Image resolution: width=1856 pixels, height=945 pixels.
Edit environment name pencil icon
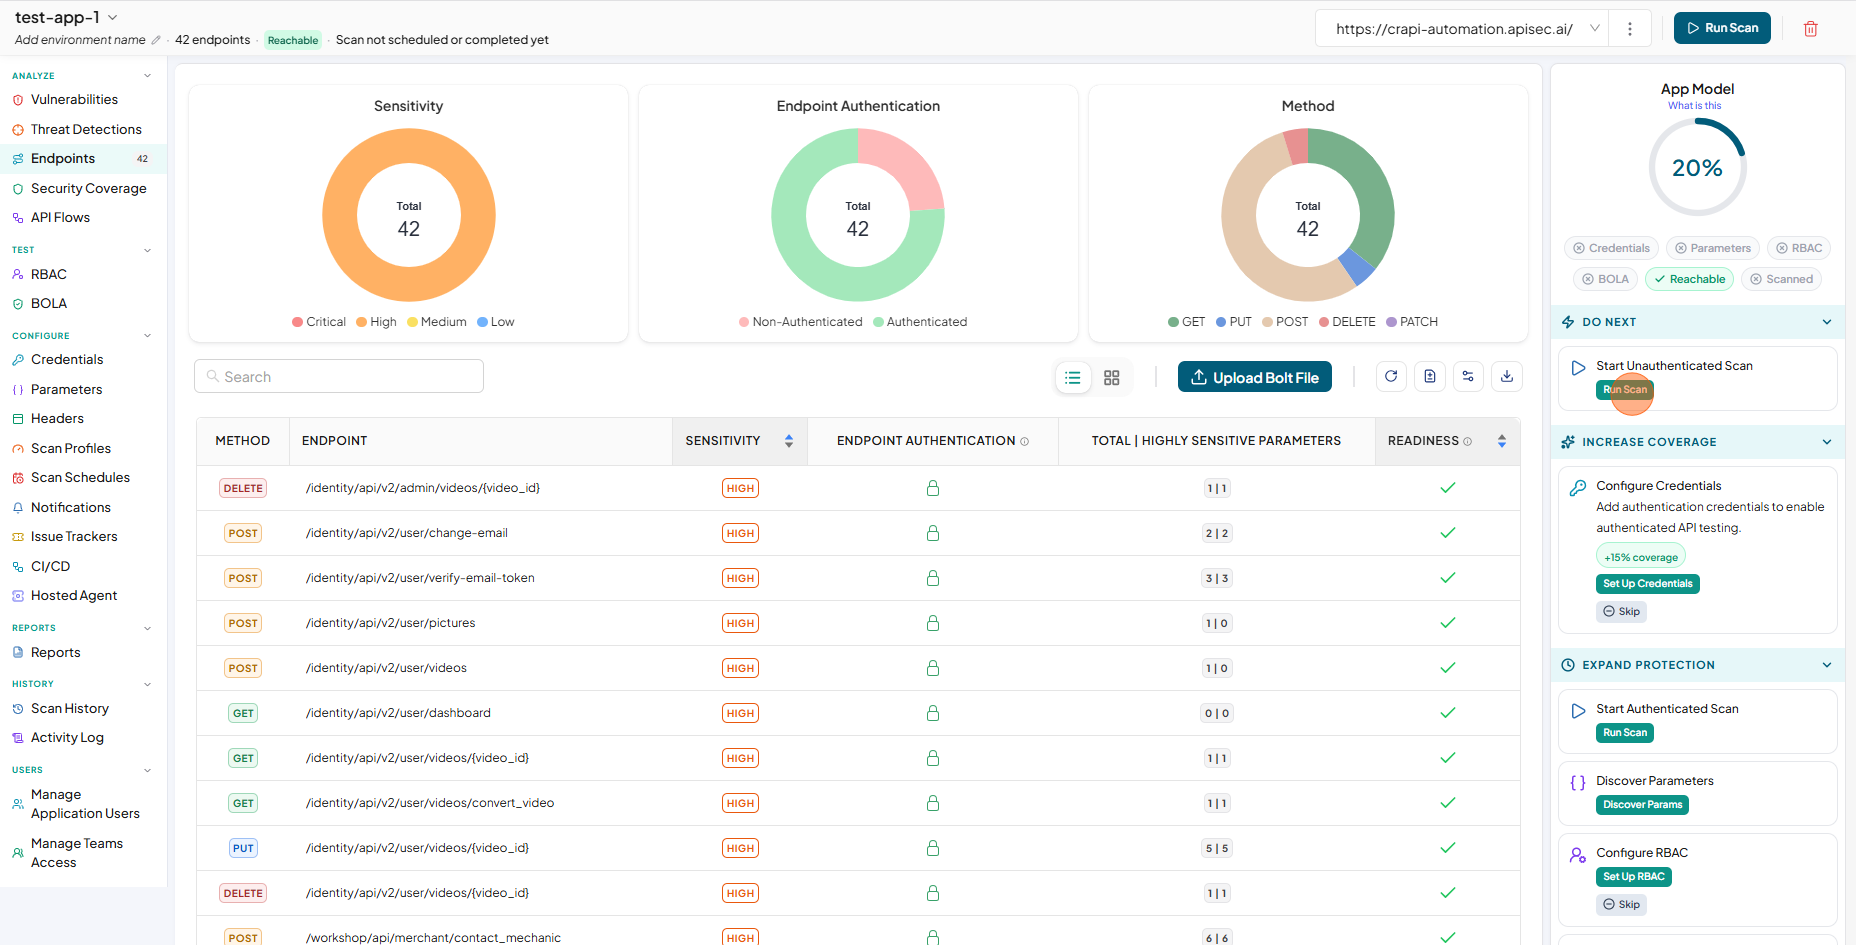point(156,40)
